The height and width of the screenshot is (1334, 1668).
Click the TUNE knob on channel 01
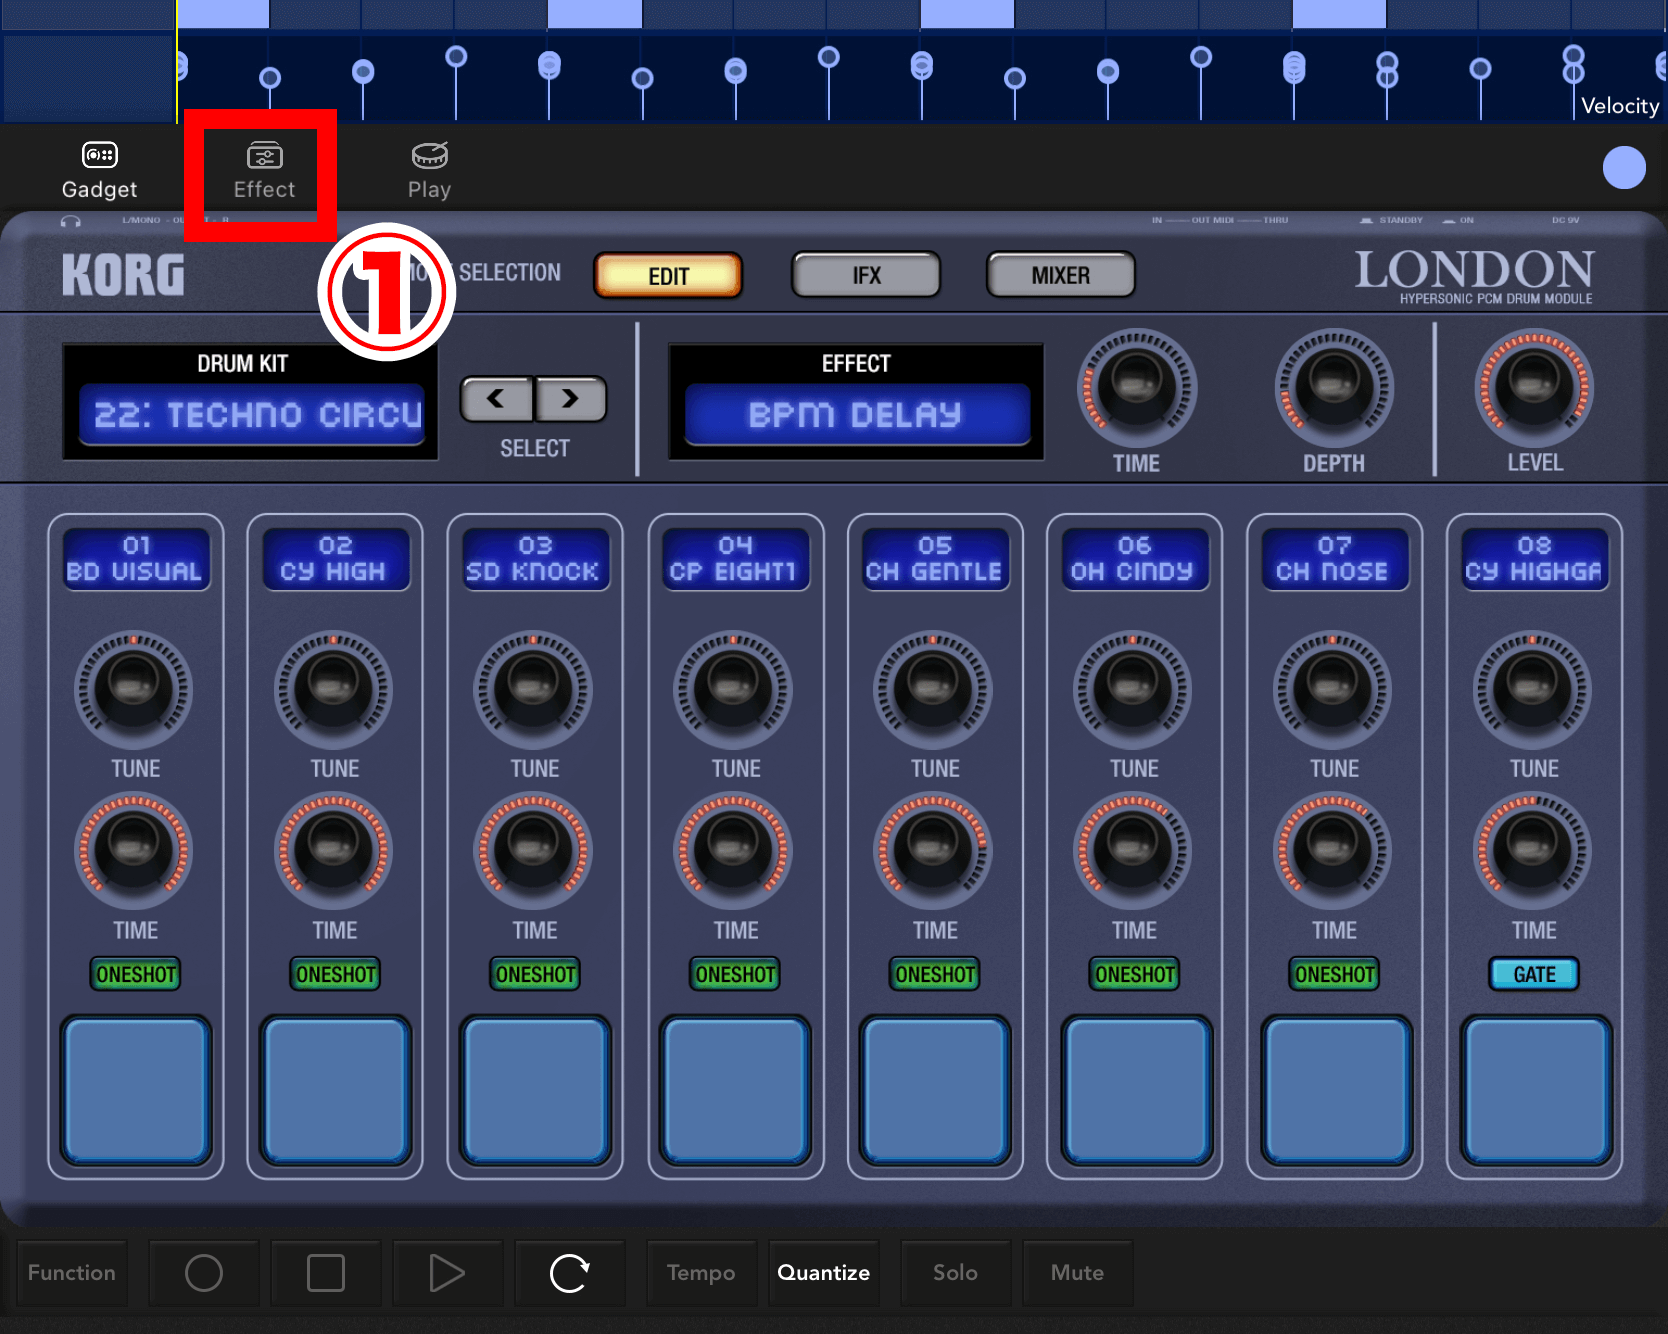coord(134,690)
